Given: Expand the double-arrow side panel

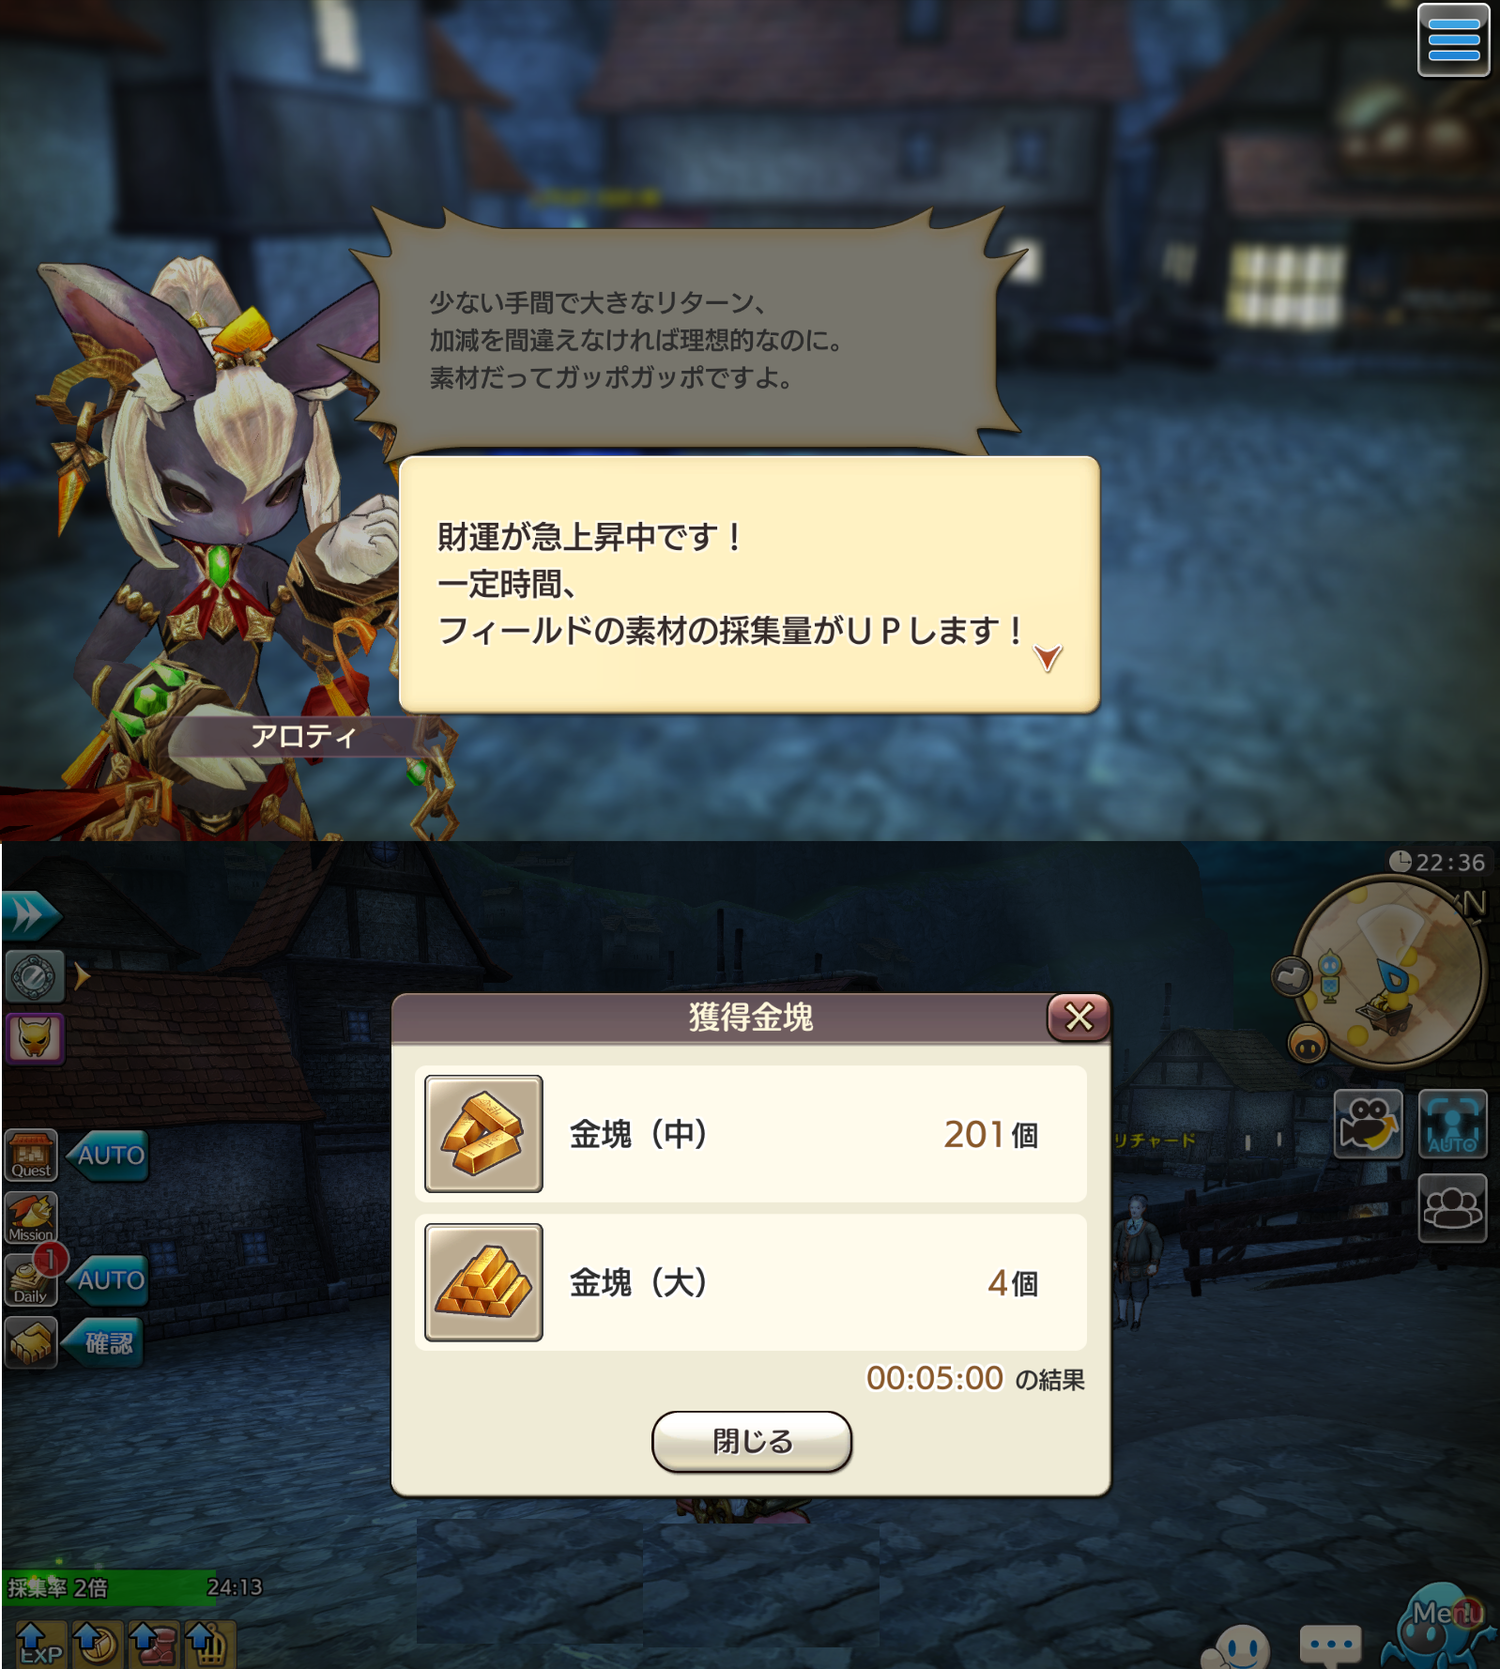Looking at the screenshot, I should point(30,915).
